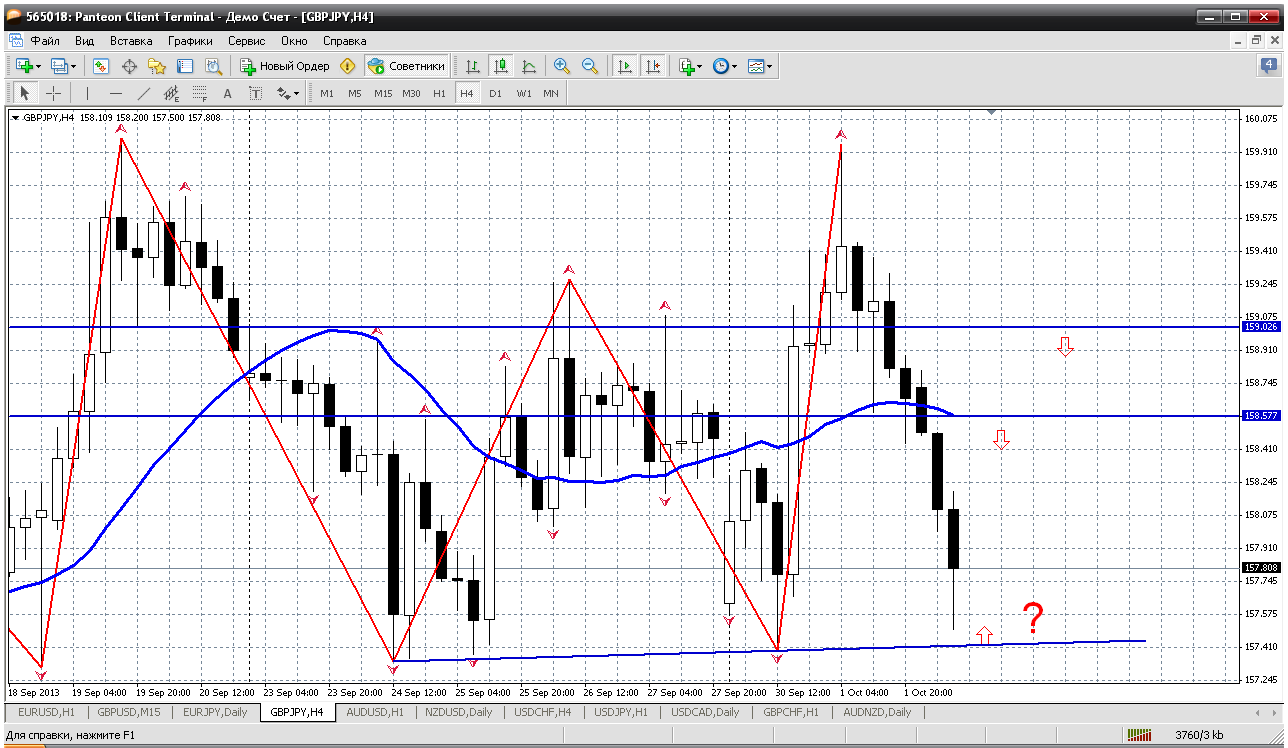The width and height of the screenshot is (1288, 748).
Task: Select the W1 weekly timeframe
Action: [x=523, y=93]
